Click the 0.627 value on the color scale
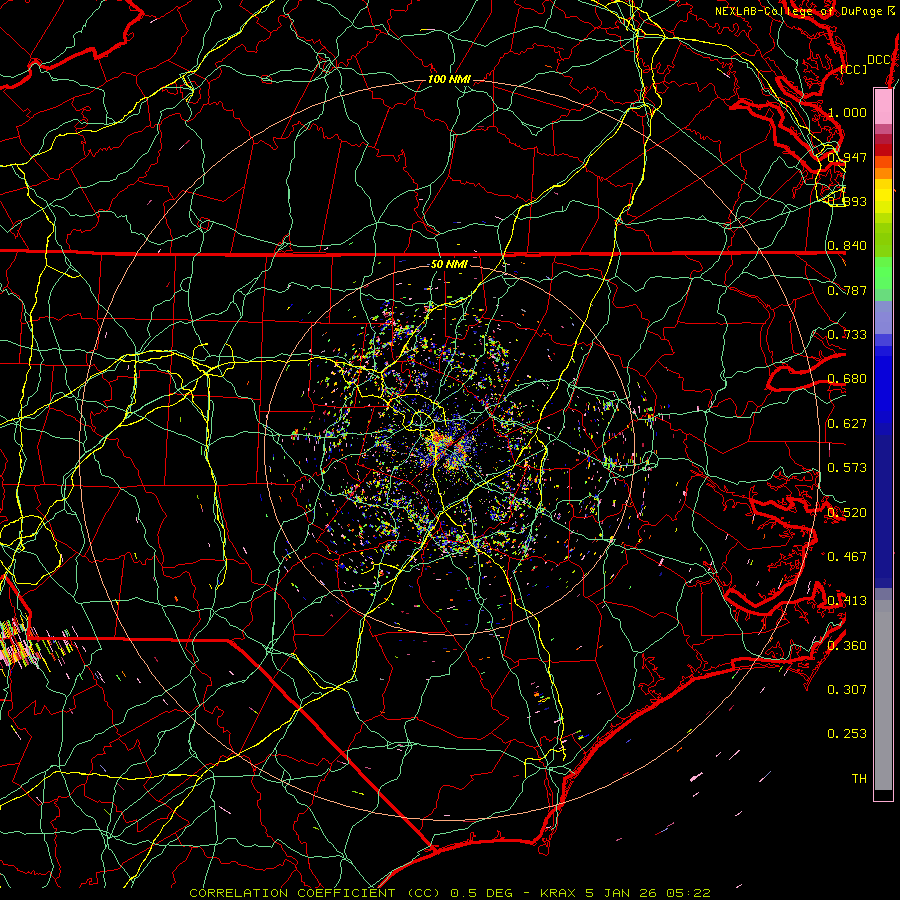The height and width of the screenshot is (900, 900). 847,424
